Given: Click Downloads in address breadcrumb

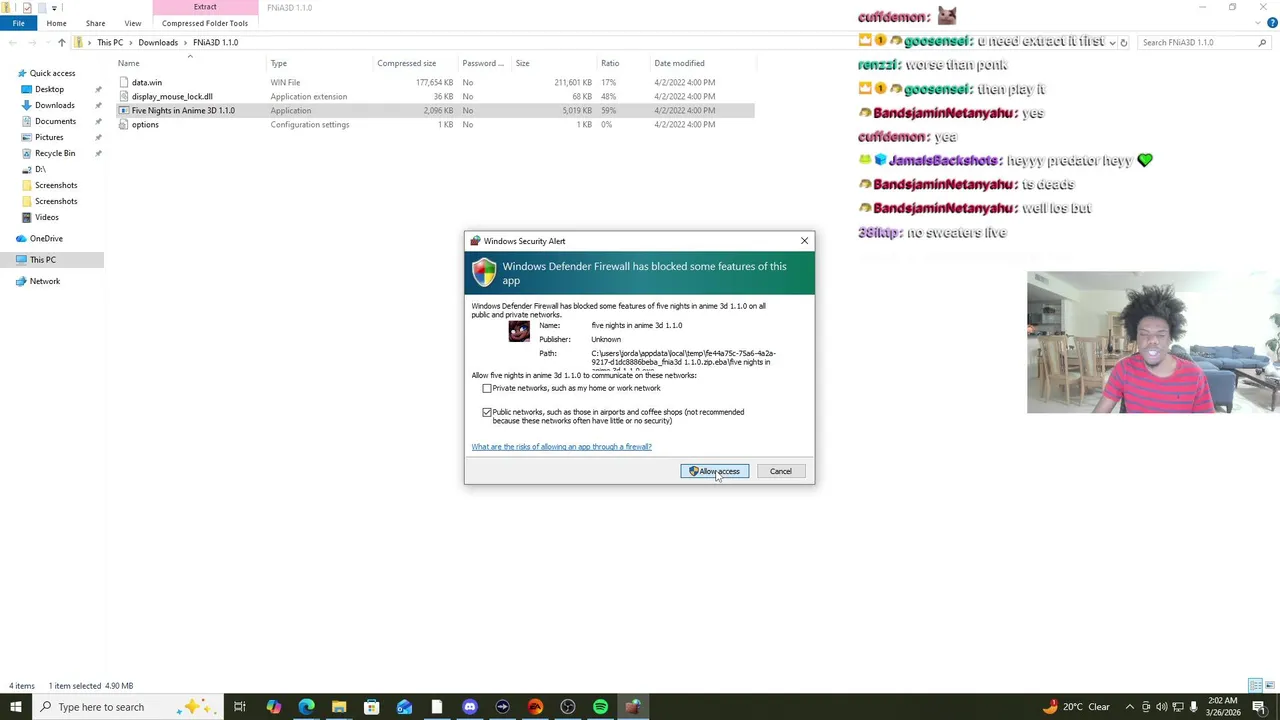Looking at the screenshot, I should (x=158, y=42).
